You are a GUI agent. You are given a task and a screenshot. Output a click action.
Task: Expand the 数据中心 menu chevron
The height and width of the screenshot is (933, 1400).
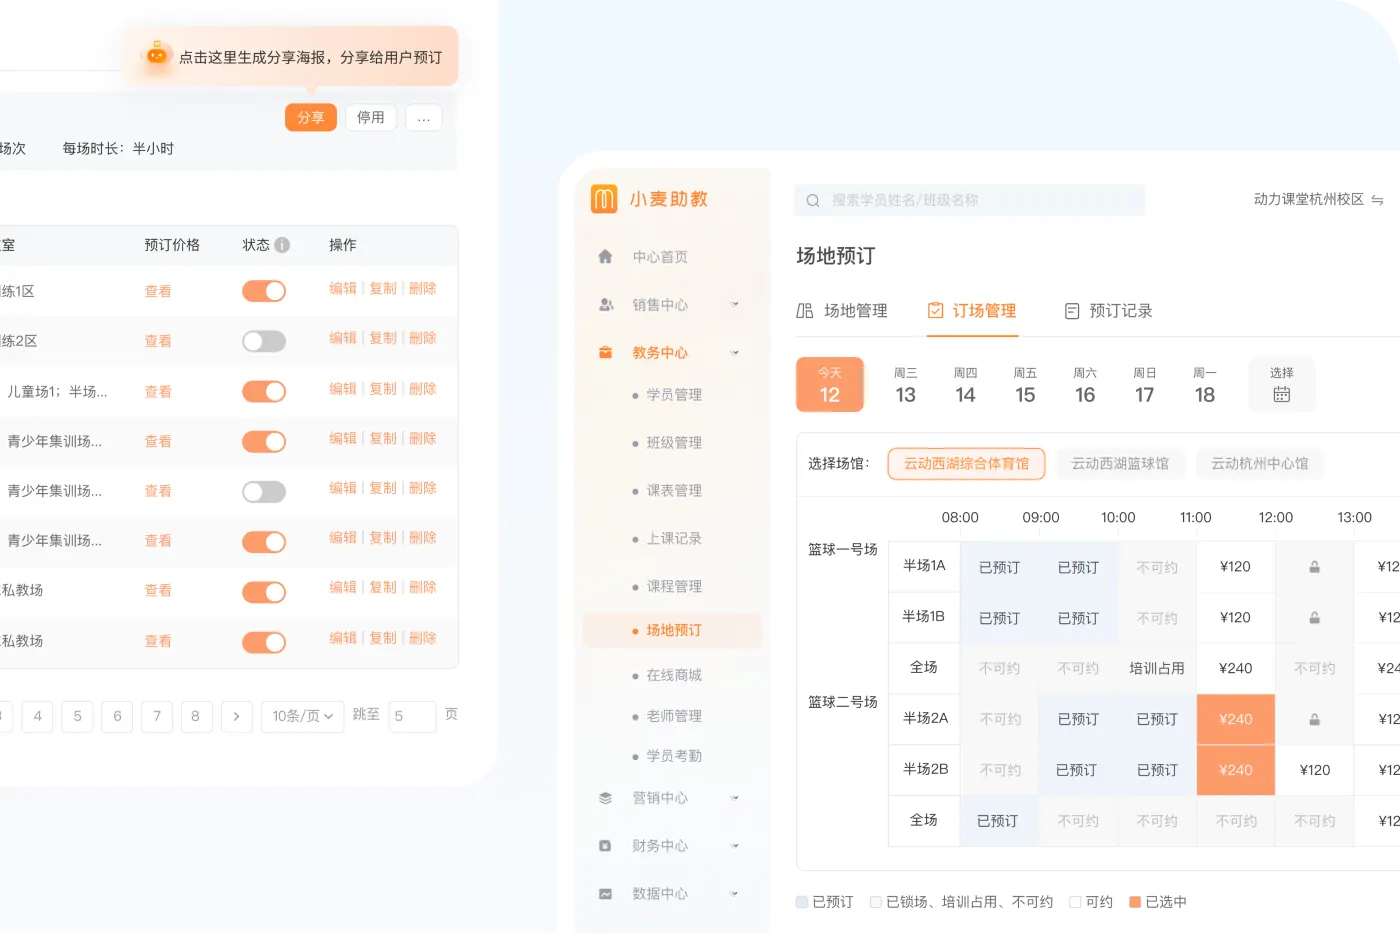coord(735,894)
